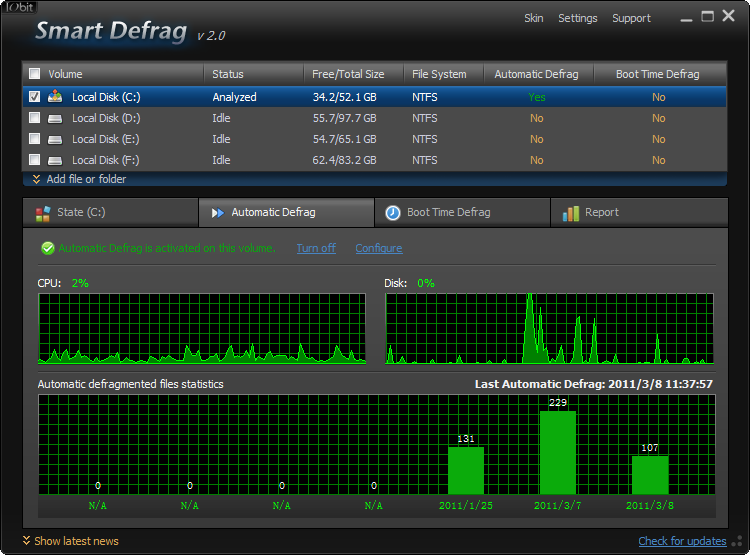Click the Disk usage graph
The image size is (750, 555).
coord(550,329)
